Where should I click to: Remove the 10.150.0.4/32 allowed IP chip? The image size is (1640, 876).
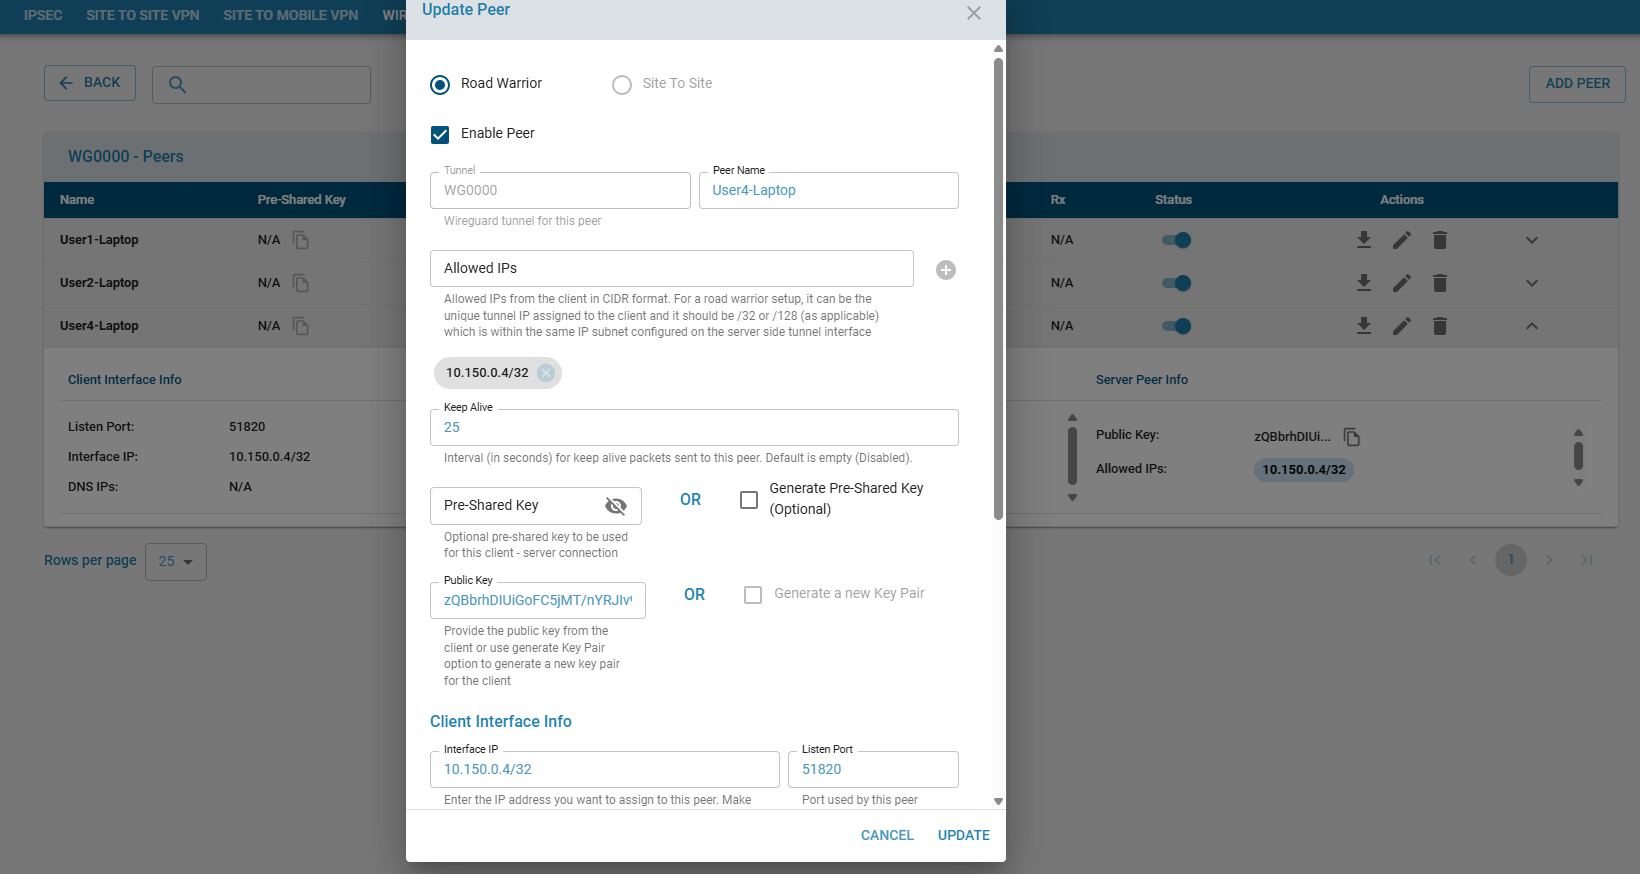tap(546, 373)
